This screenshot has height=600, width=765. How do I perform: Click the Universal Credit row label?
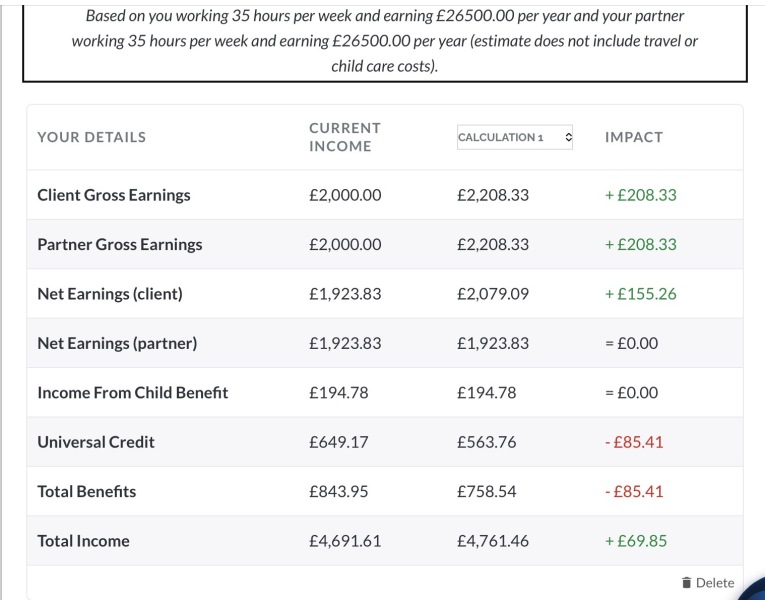click(96, 442)
